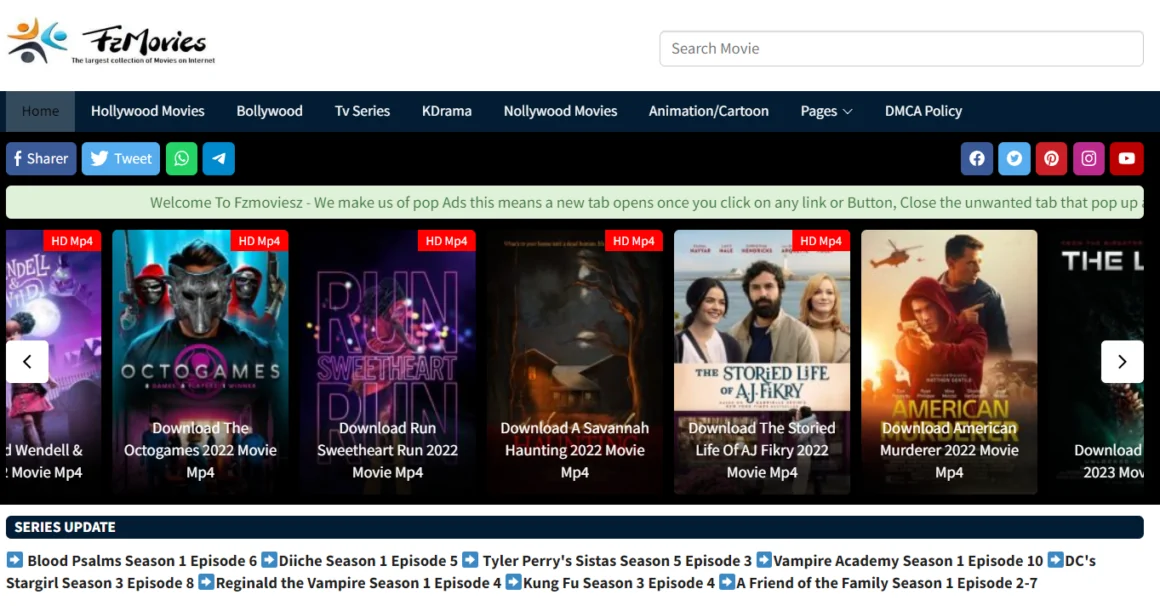Click the Welcome To Fzmoviesz notice banner
Screen dimensions: 1160x606
tap(575, 203)
